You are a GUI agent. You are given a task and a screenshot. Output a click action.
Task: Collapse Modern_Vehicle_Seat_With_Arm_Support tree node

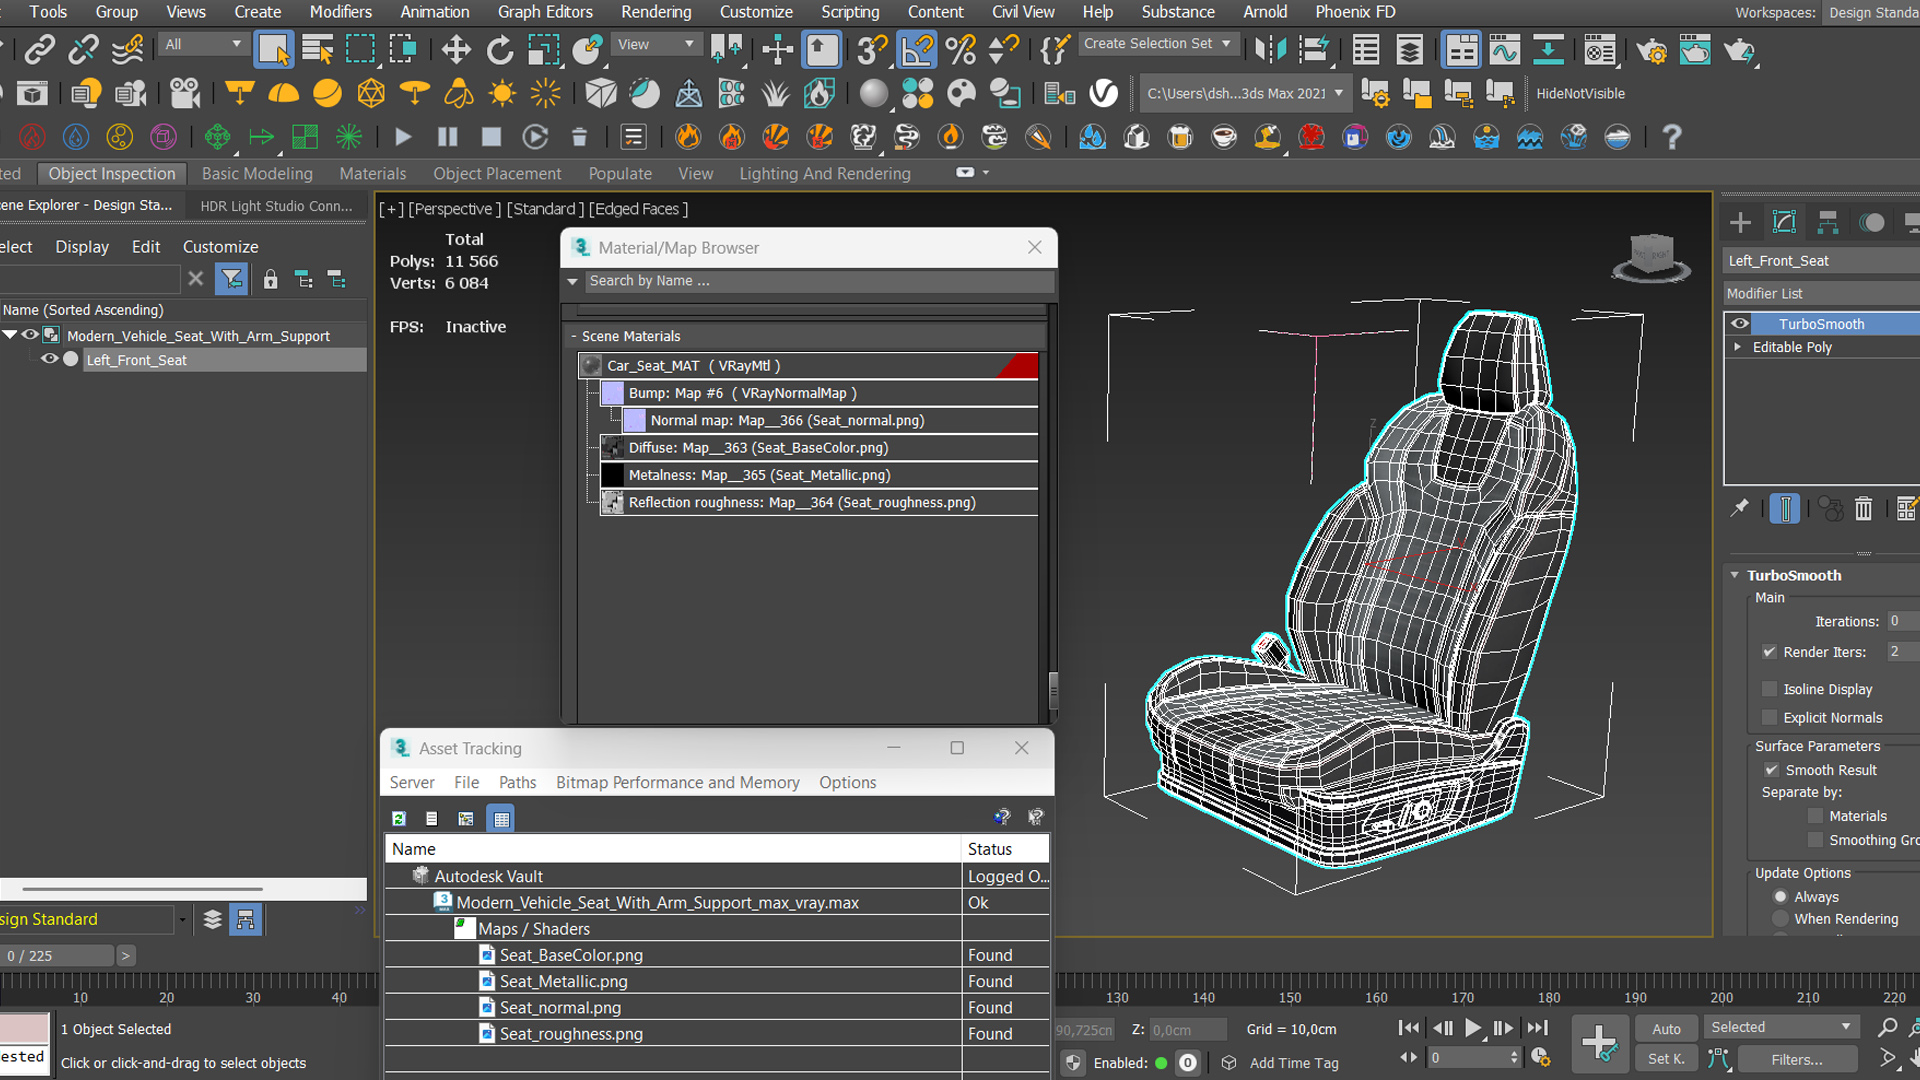pos(10,335)
